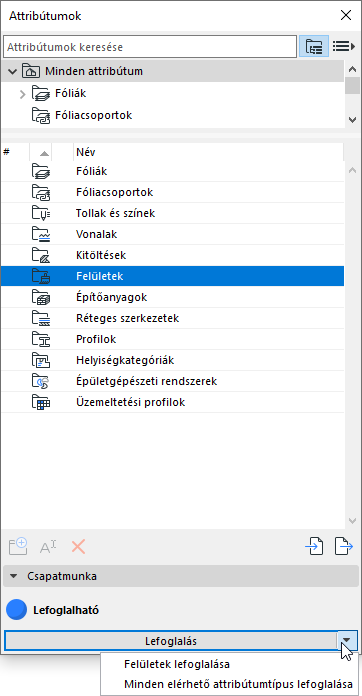Select the Kitöltések row

click(x=173, y=256)
